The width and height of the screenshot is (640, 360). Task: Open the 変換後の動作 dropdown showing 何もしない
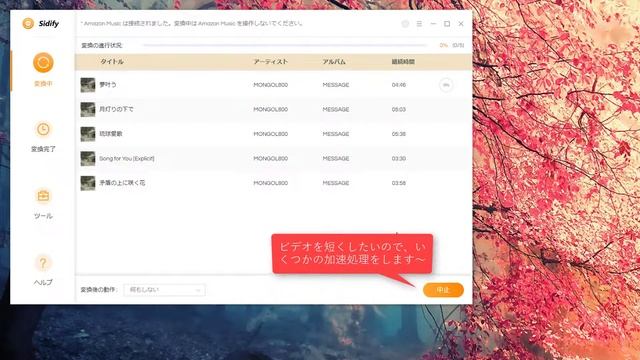coord(164,290)
